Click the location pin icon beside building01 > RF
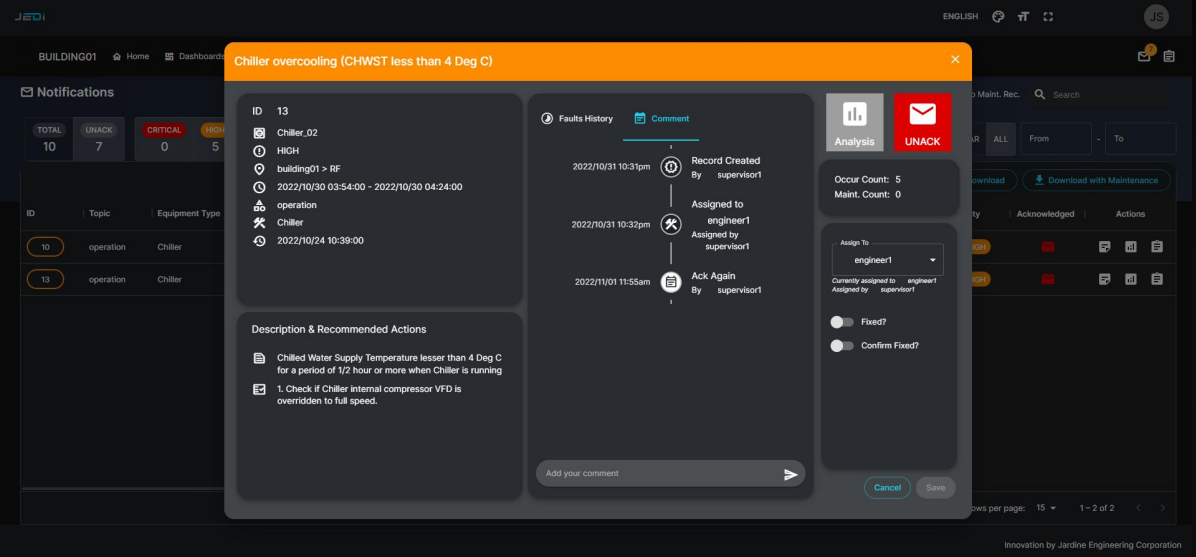Image resolution: width=1196 pixels, height=557 pixels. [259, 169]
